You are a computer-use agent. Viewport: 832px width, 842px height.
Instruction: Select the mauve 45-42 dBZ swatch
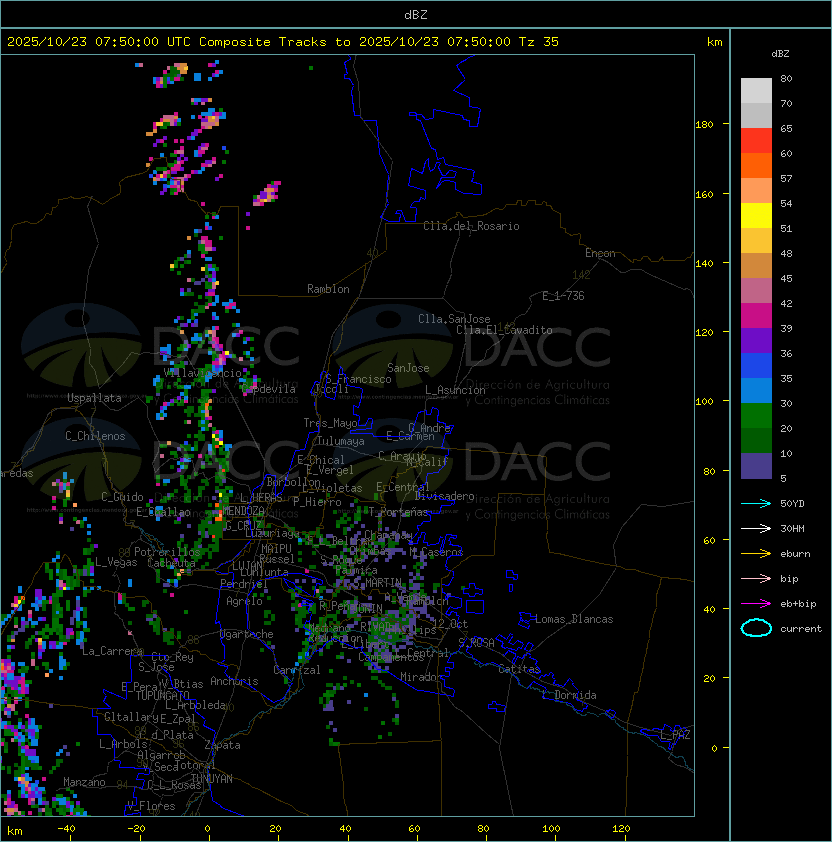[x=756, y=291]
